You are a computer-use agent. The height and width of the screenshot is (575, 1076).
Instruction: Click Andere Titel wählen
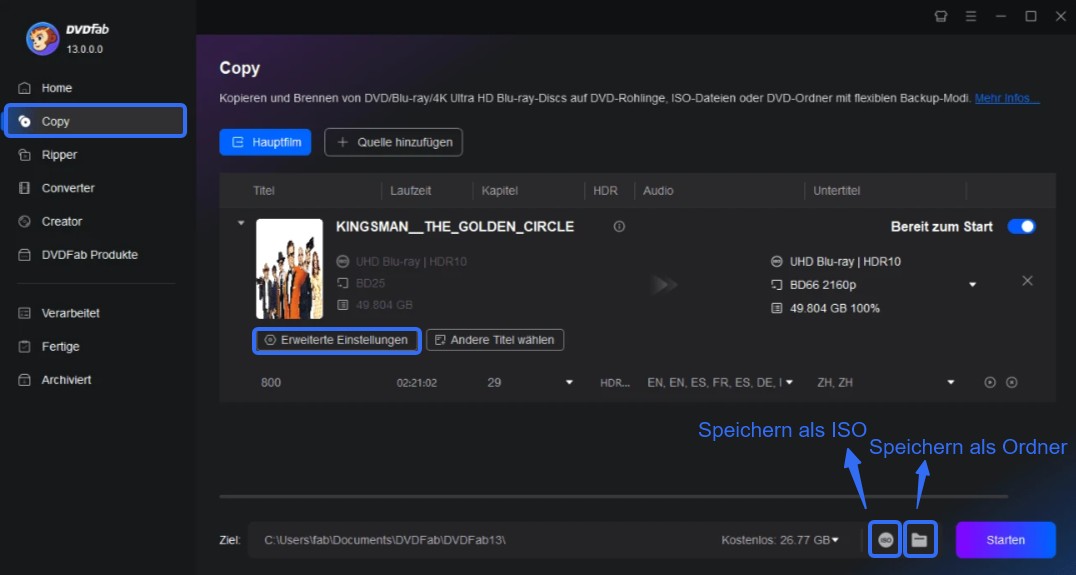pyautogui.click(x=495, y=340)
